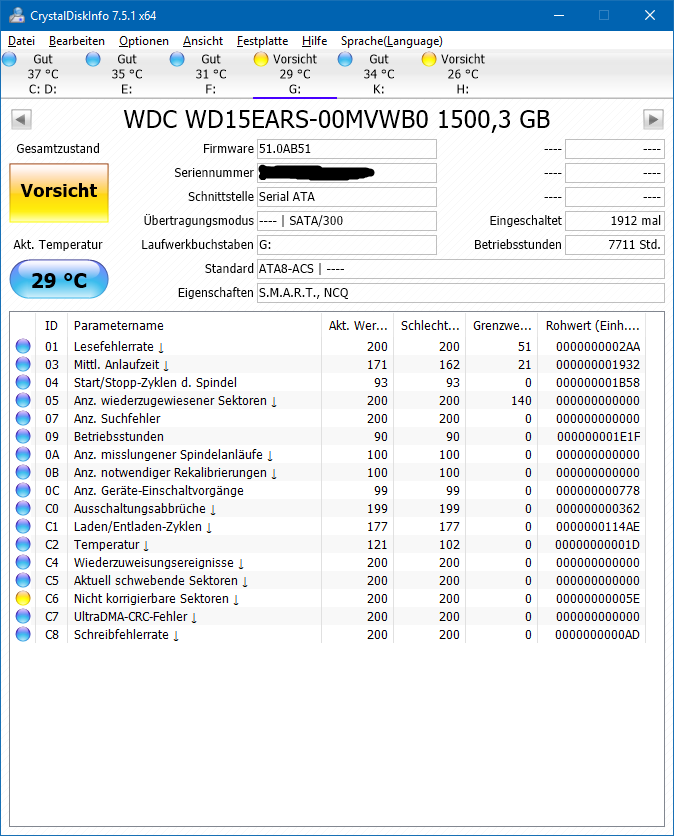Click the Eigenschaften field S.M.A.R.T., NCQ
Image resolution: width=674 pixels, height=836 pixels.
461,293
